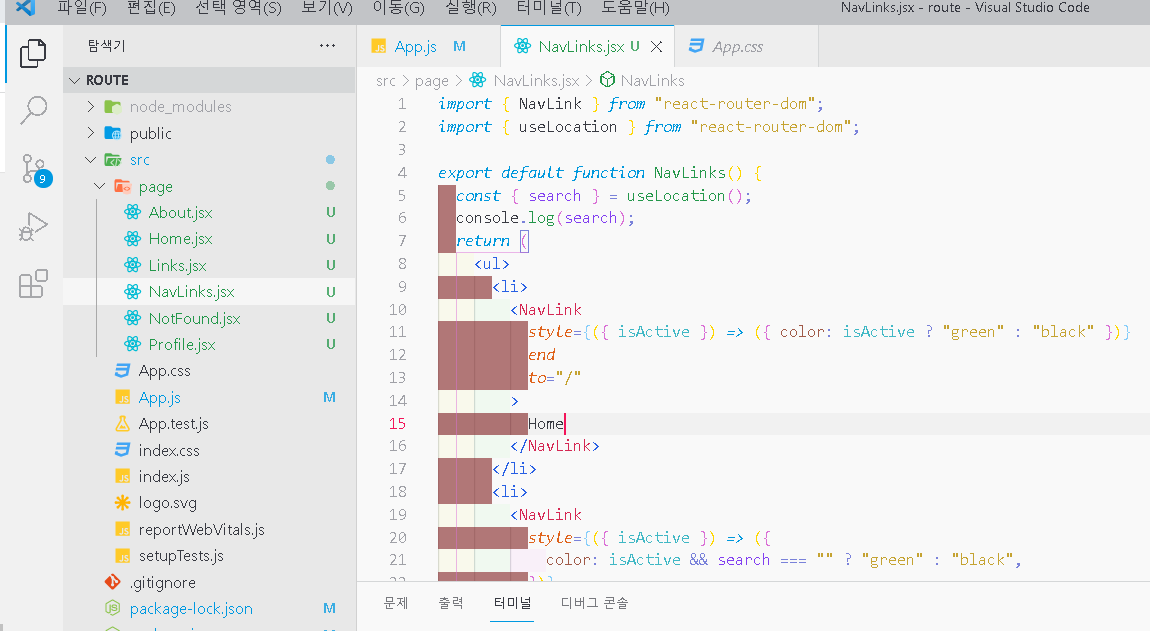The height and width of the screenshot is (631, 1150).
Task: Switch to the 문제 panel tab
Action: click(395, 602)
